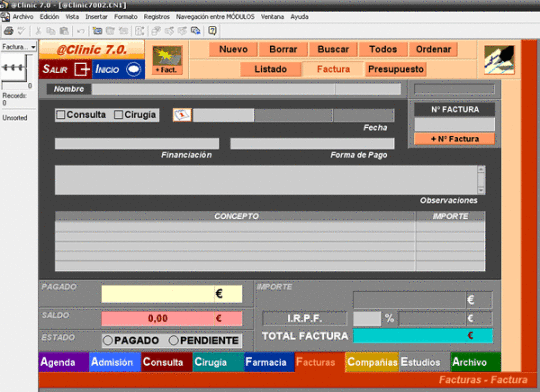This screenshot has height=392, width=540.
Task: Go to the Estudios module tab
Action: [x=424, y=362]
